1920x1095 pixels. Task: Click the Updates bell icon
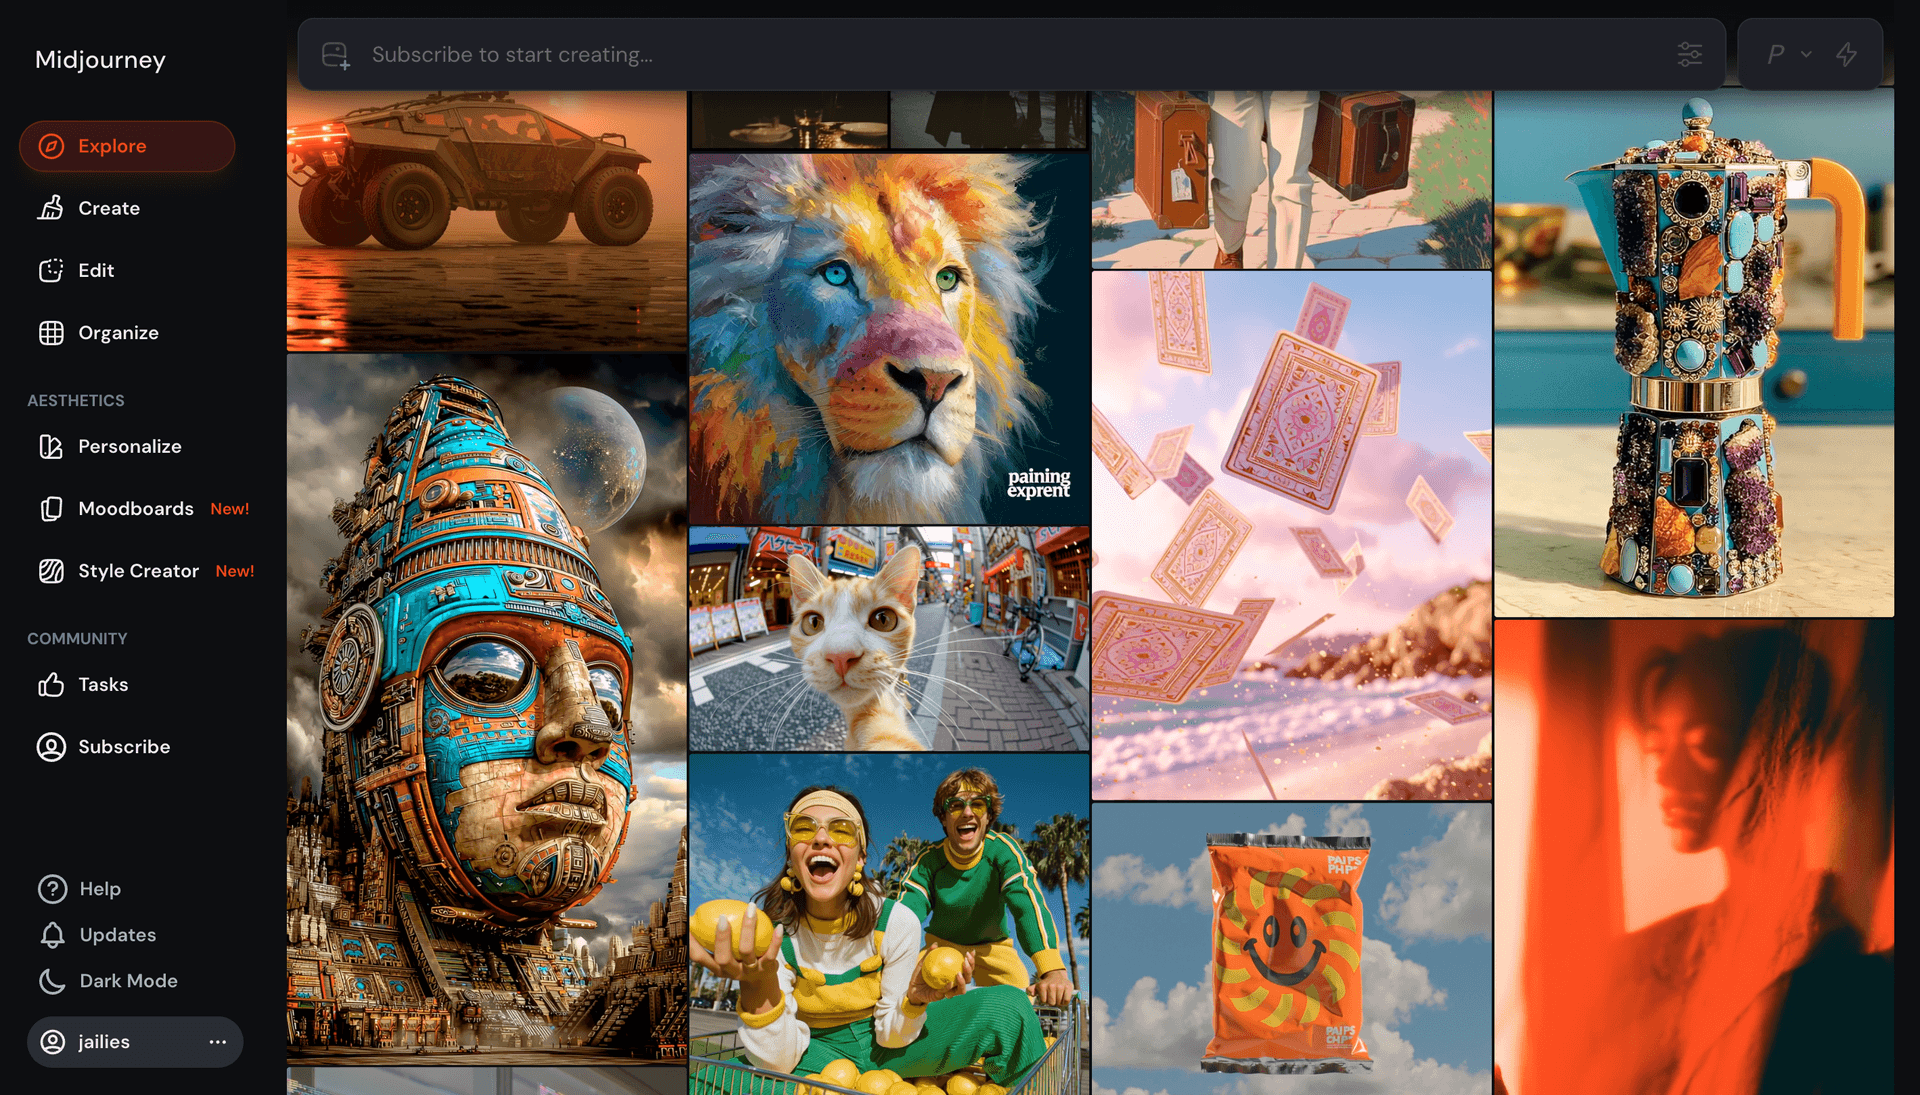51,935
